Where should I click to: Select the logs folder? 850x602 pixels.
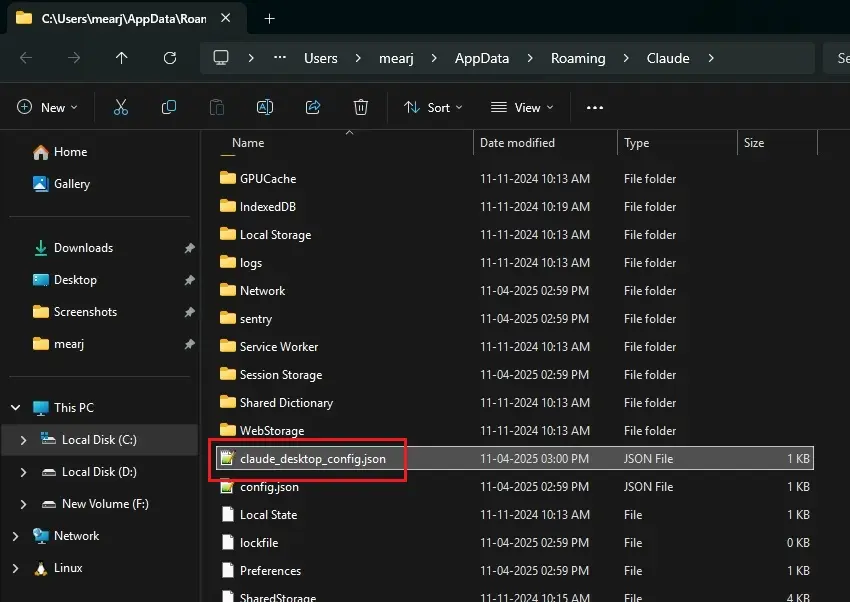tap(250, 263)
